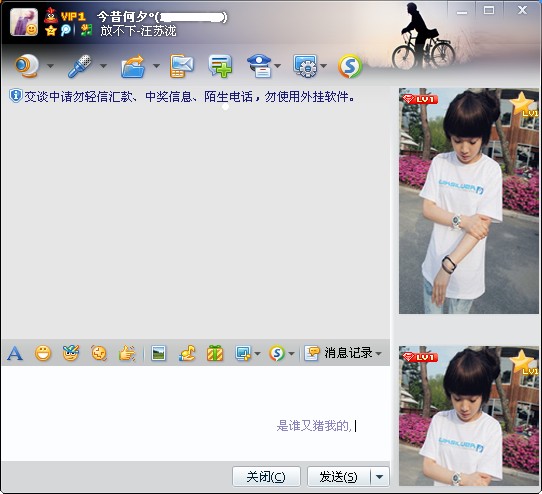The height and width of the screenshot is (494, 542).
Task: Create discussion group with plus chat icon
Action: point(220,66)
